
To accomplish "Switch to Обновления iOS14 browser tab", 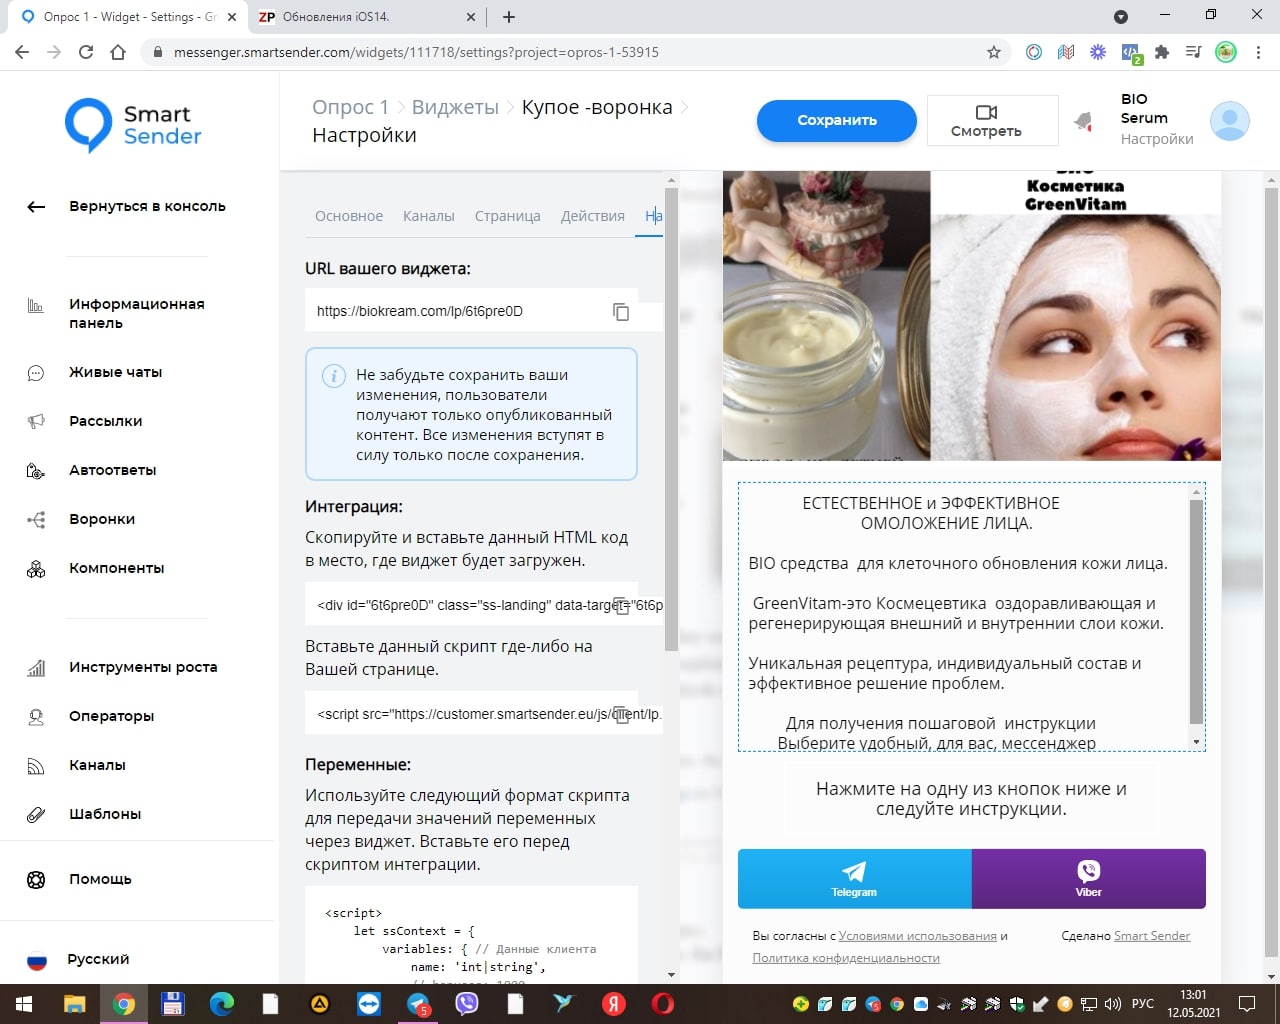I will pos(367,17).
